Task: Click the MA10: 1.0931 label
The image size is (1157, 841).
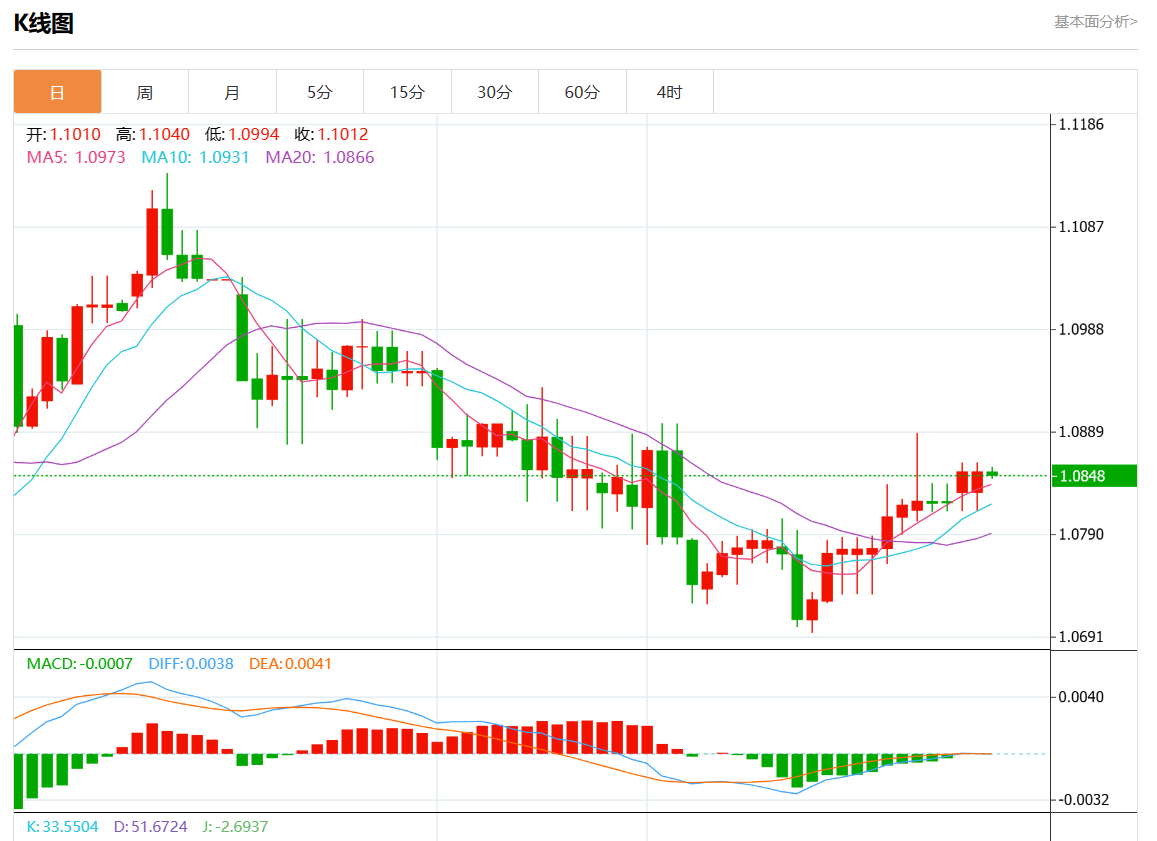Action: point(196,157)
